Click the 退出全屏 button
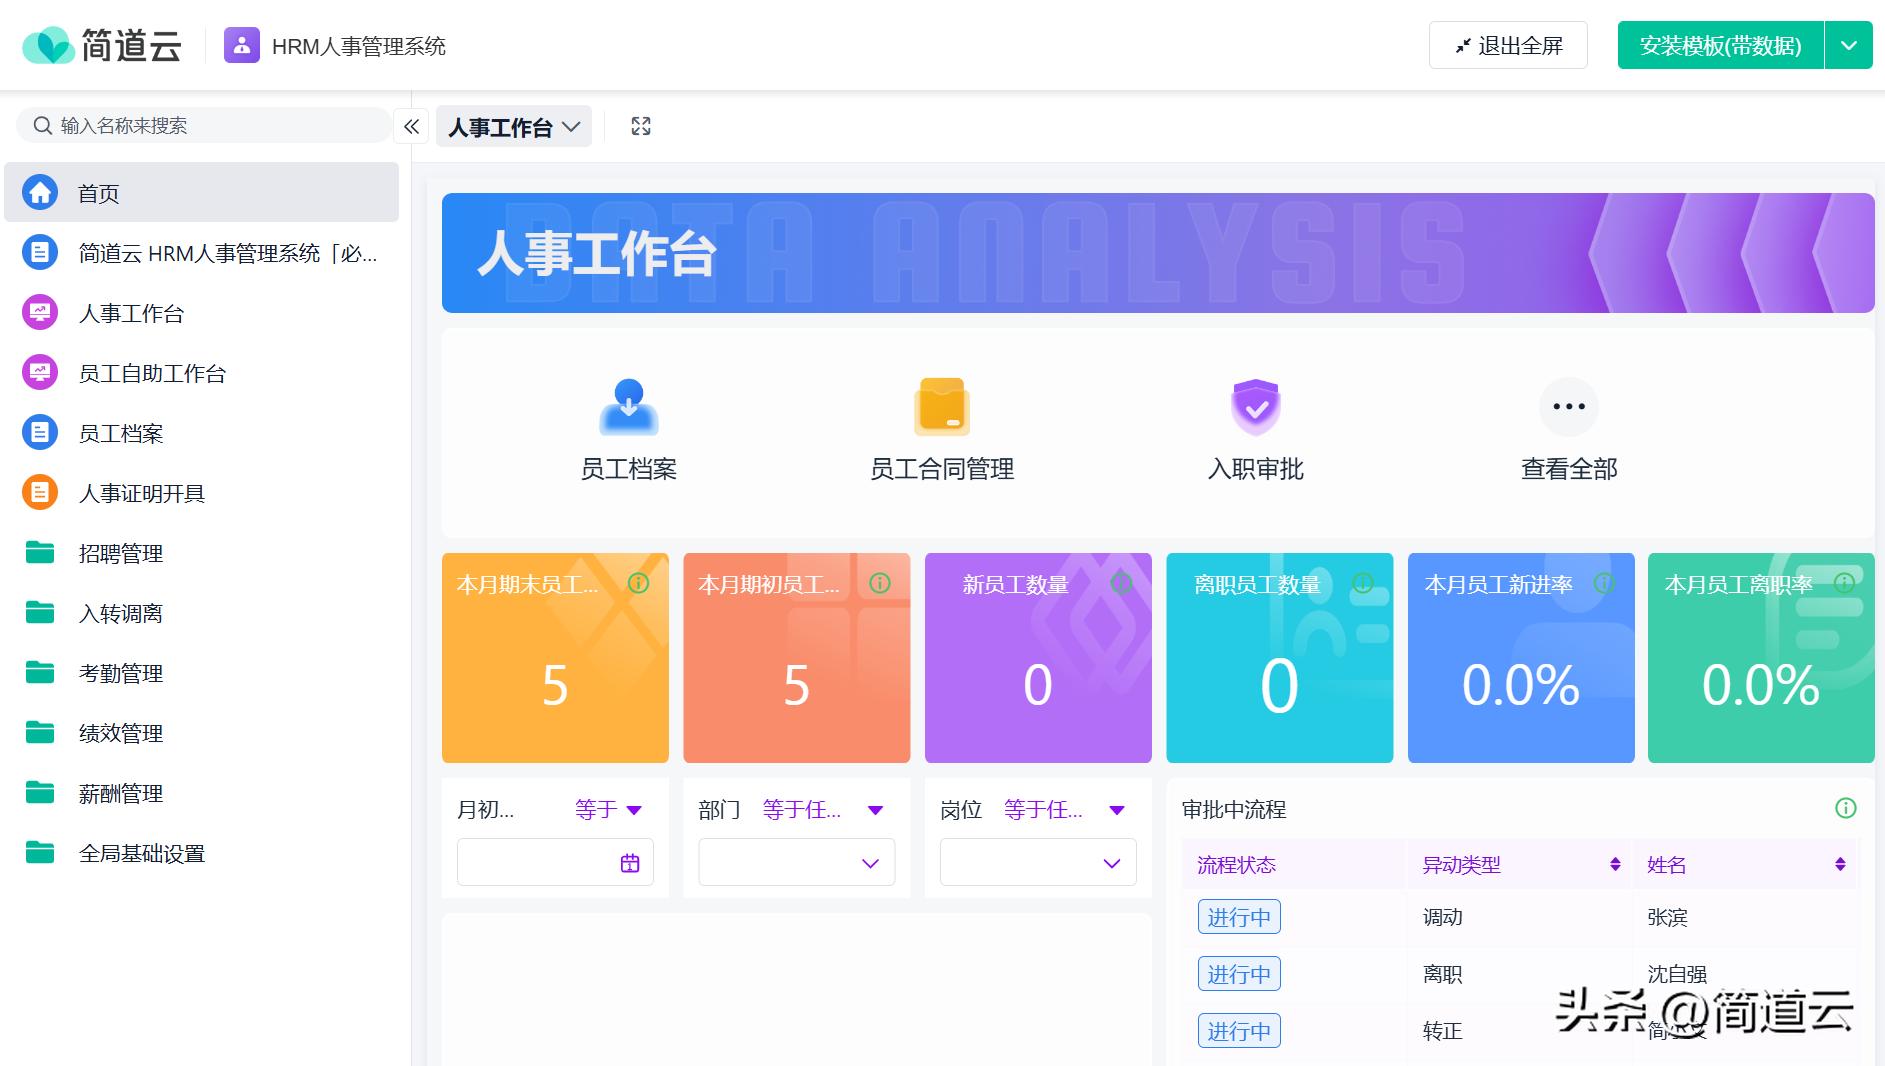The height and width of the screenshot is (1066, 1885). coord(1508,46)
